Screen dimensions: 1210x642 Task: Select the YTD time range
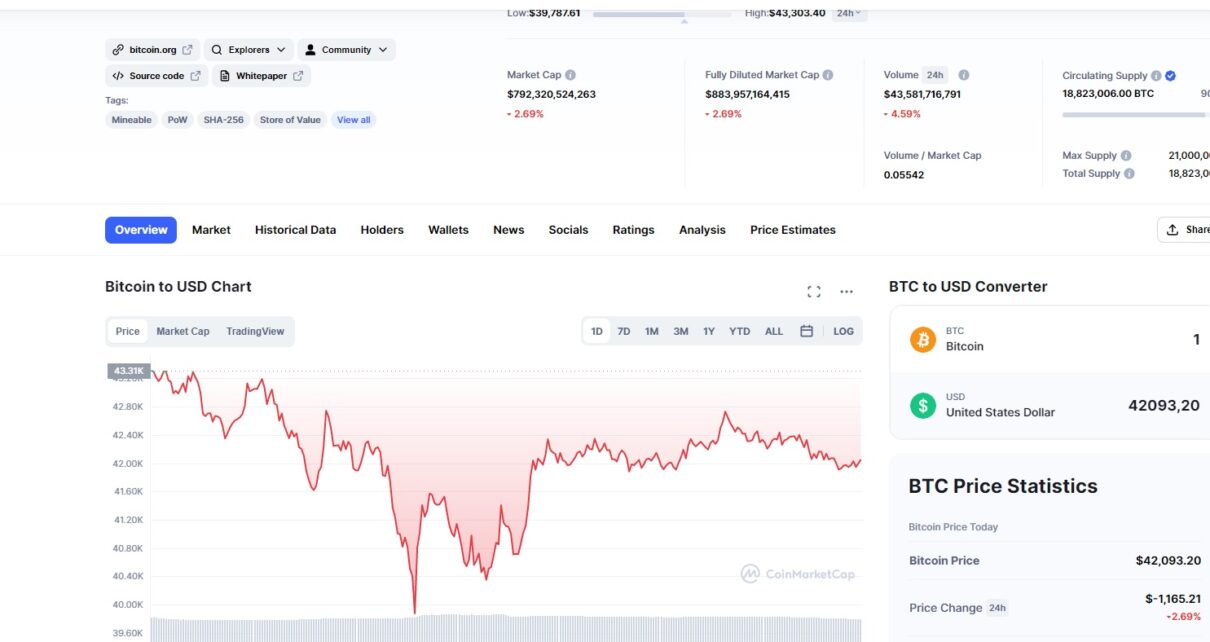pos(740,332)
